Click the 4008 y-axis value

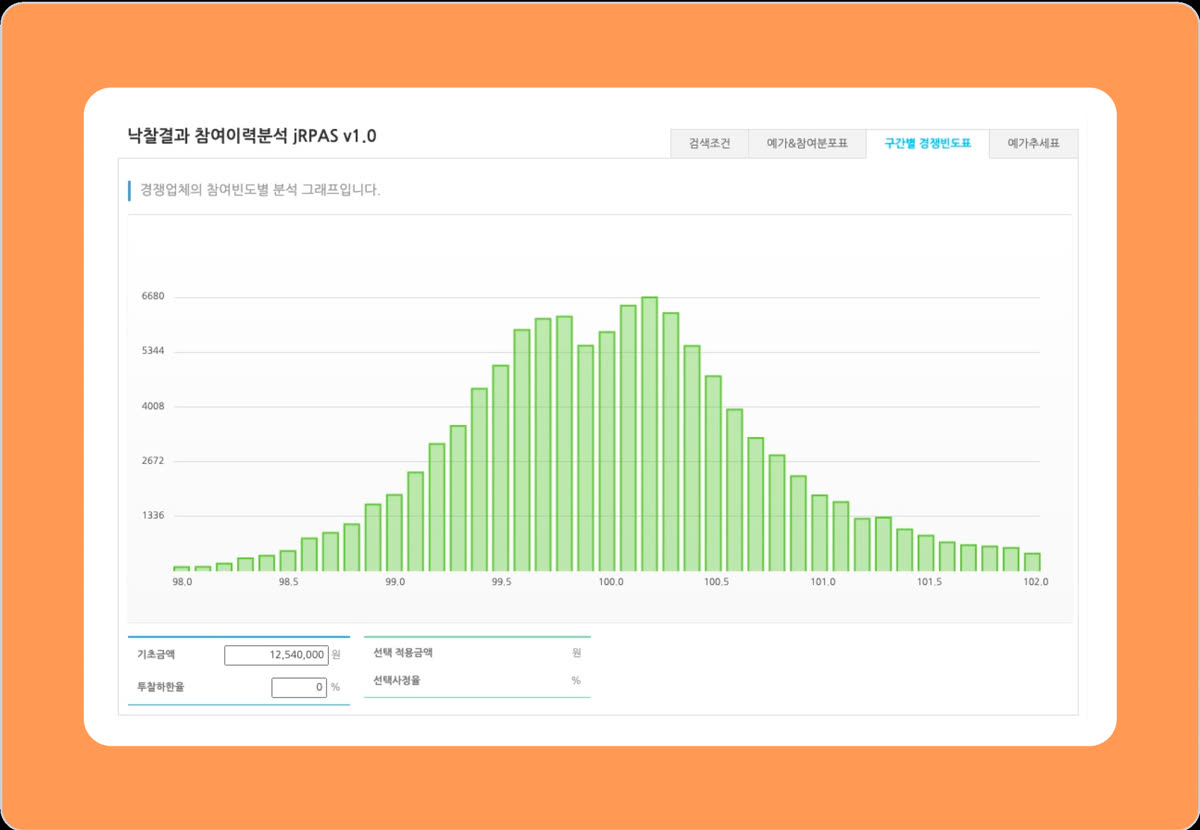(155, 406)
